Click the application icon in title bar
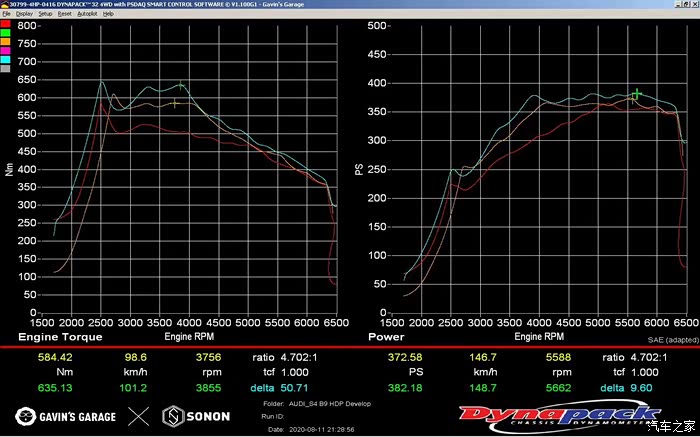700x437 pixels. pyautogui.click(x=4, y=4)
